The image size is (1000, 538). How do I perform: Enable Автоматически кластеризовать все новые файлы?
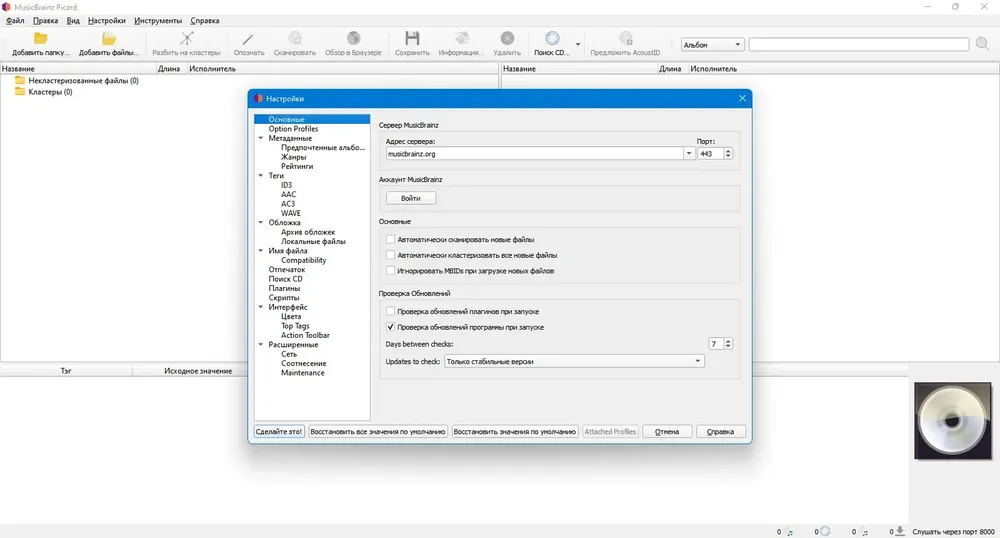[390, 254]
